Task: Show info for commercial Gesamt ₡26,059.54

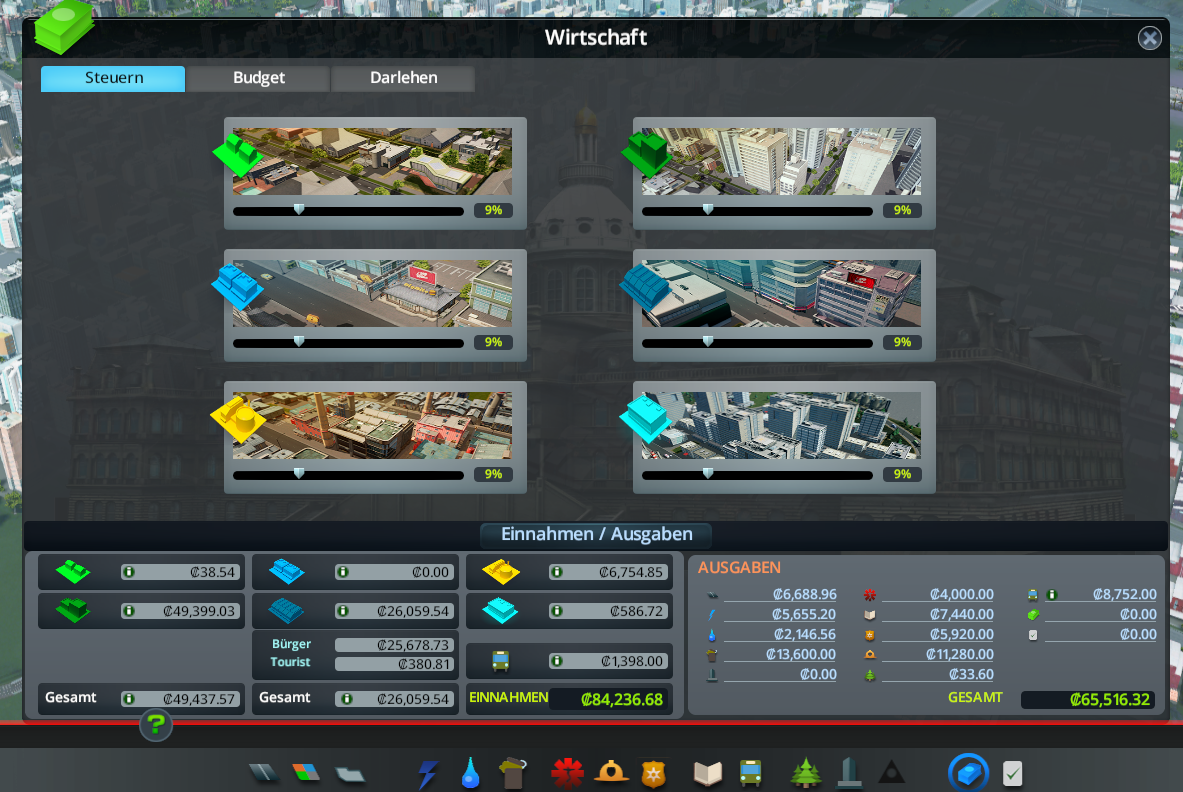Action: (x=346, y=699)
